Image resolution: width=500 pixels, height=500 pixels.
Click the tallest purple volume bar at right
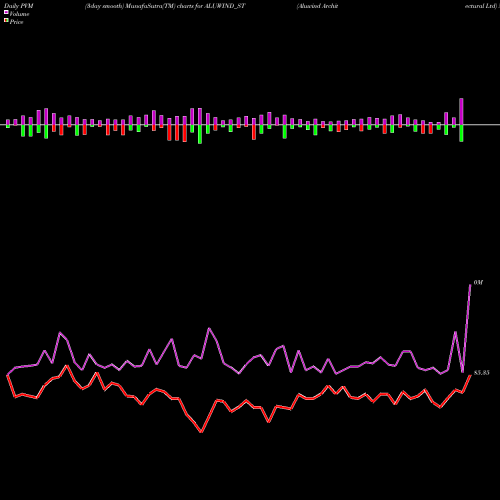coord(461,112)
